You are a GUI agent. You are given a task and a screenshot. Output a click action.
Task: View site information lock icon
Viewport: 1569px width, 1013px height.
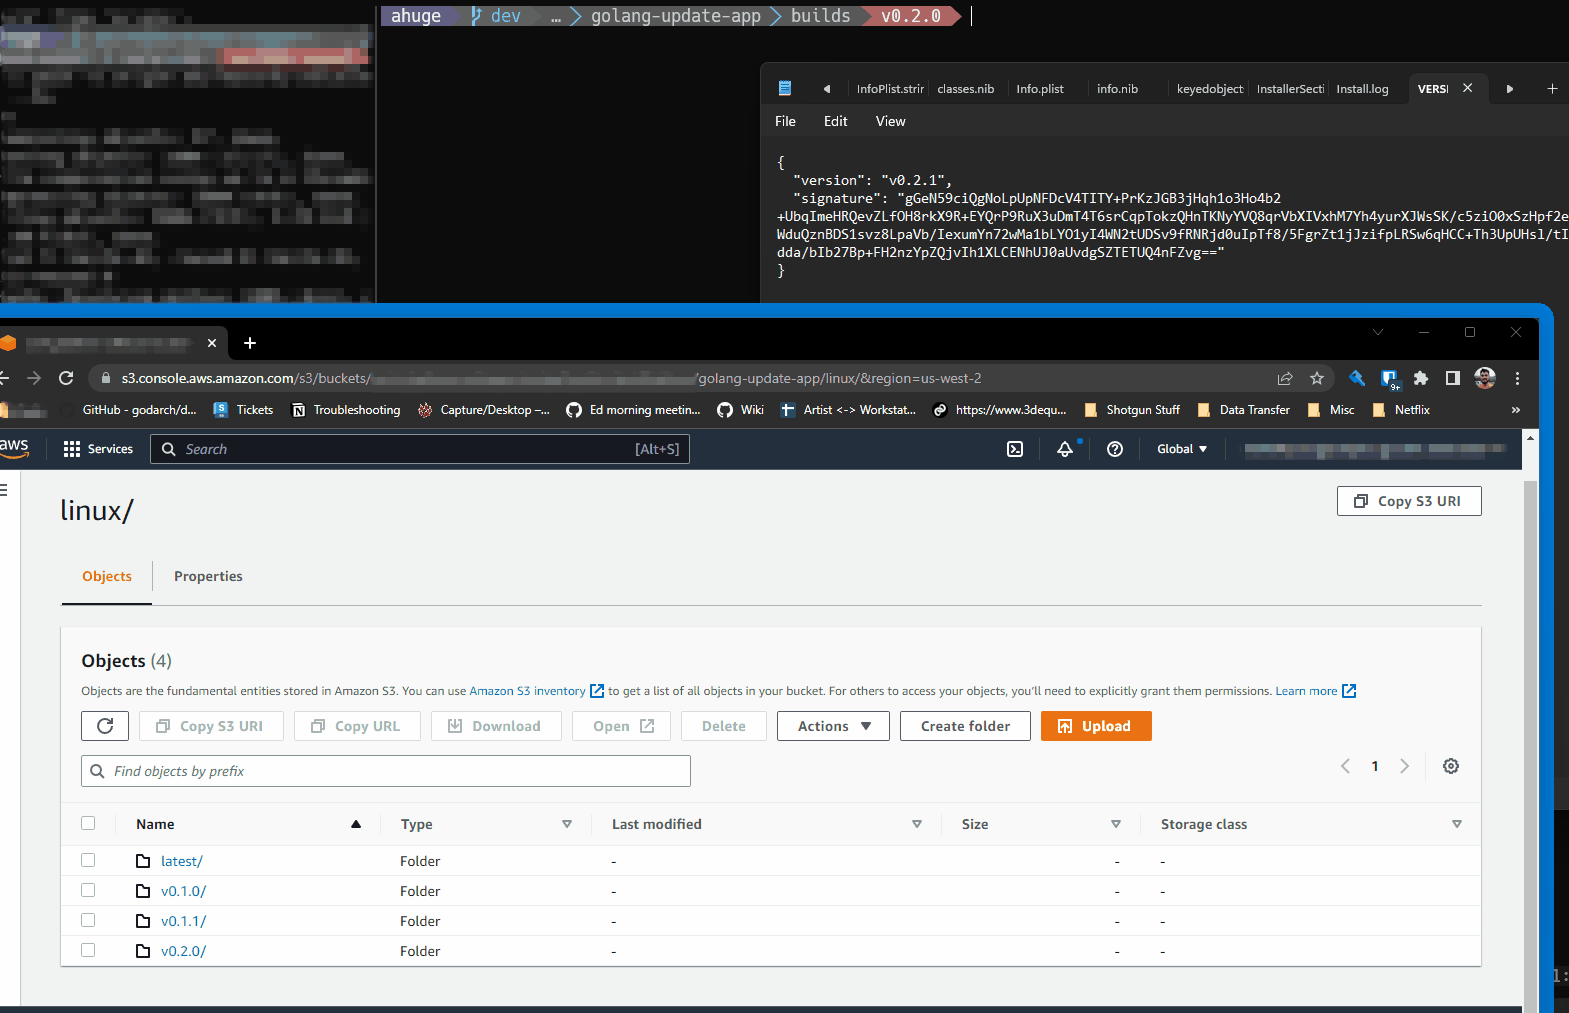[x=106, y=378]
